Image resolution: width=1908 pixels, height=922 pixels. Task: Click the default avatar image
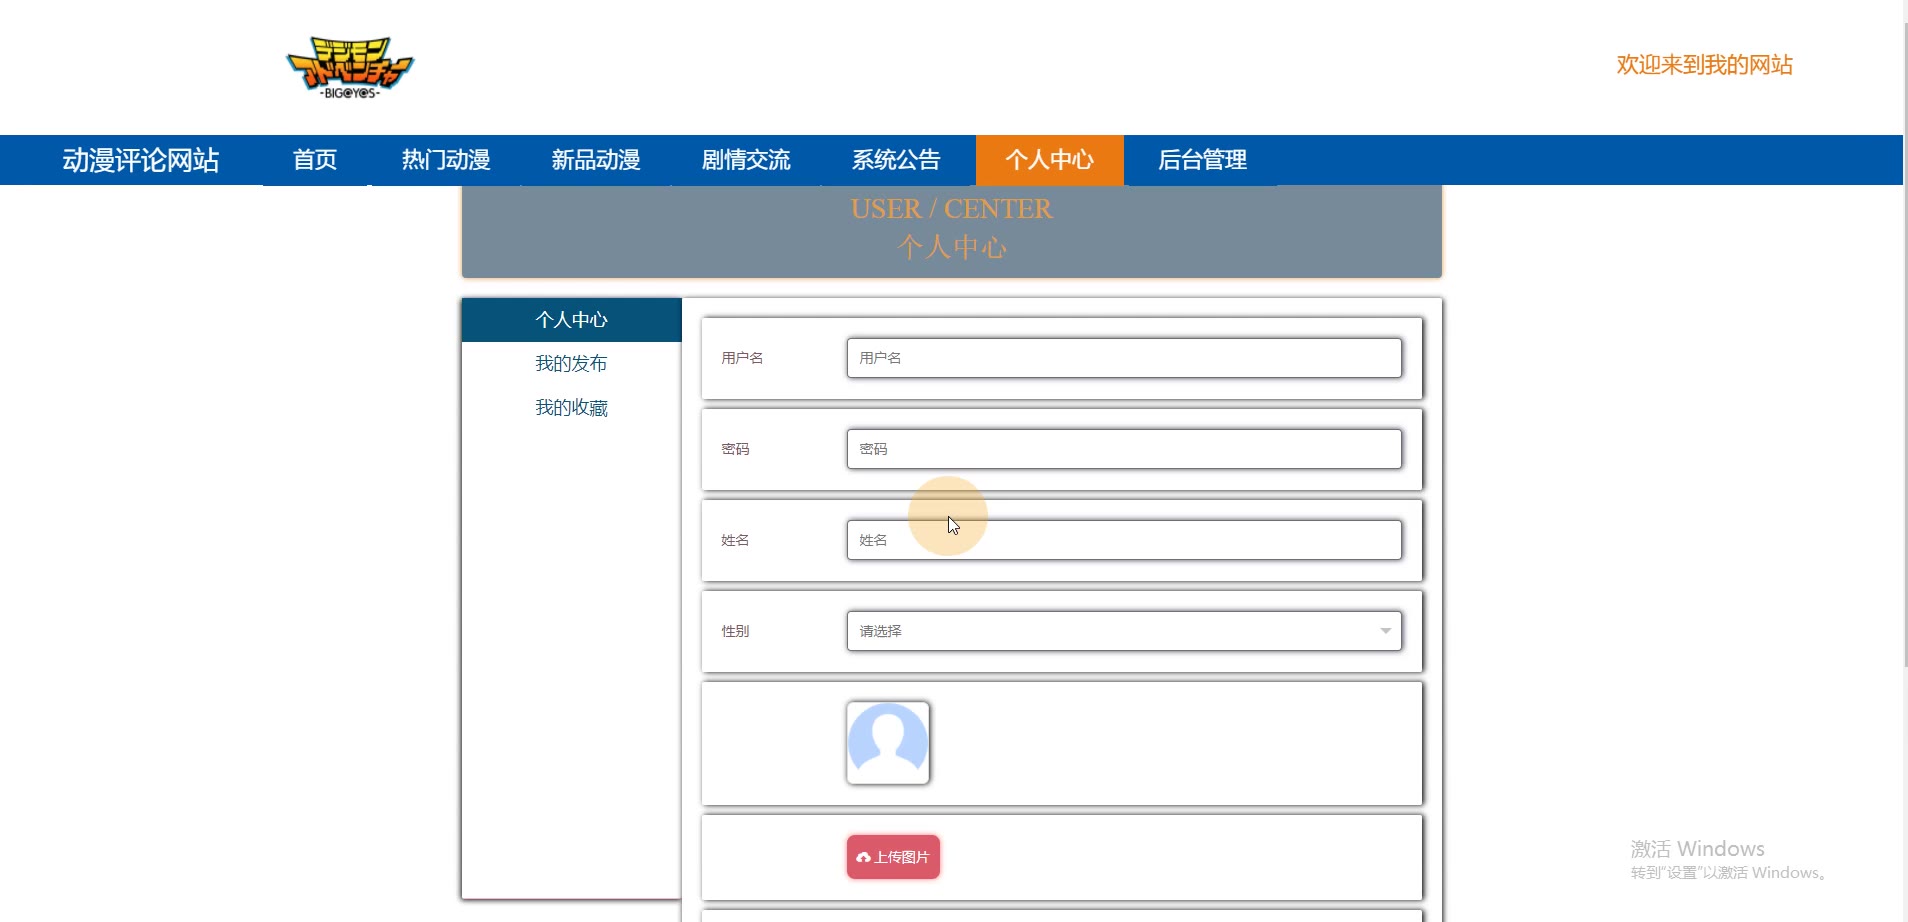[x=888, y=743]
